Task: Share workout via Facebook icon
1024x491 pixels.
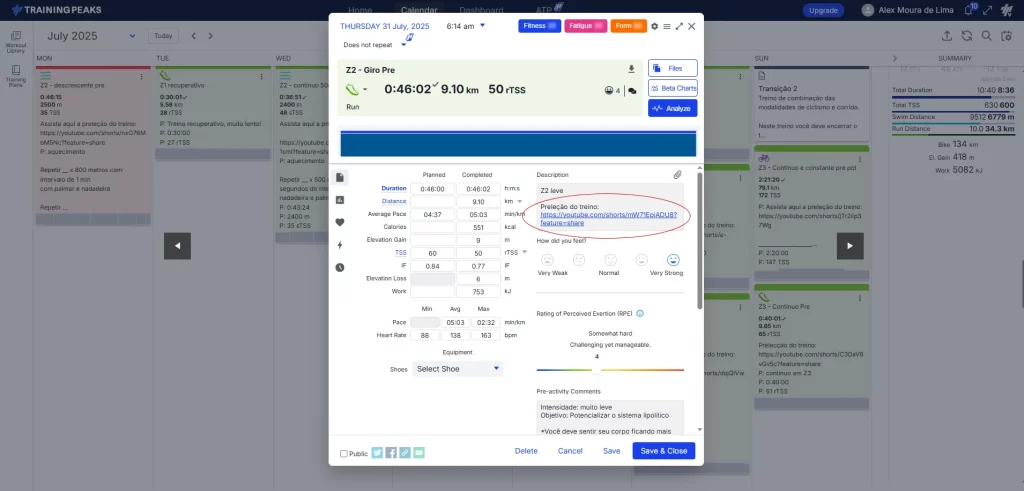Action: coord(391,452)
